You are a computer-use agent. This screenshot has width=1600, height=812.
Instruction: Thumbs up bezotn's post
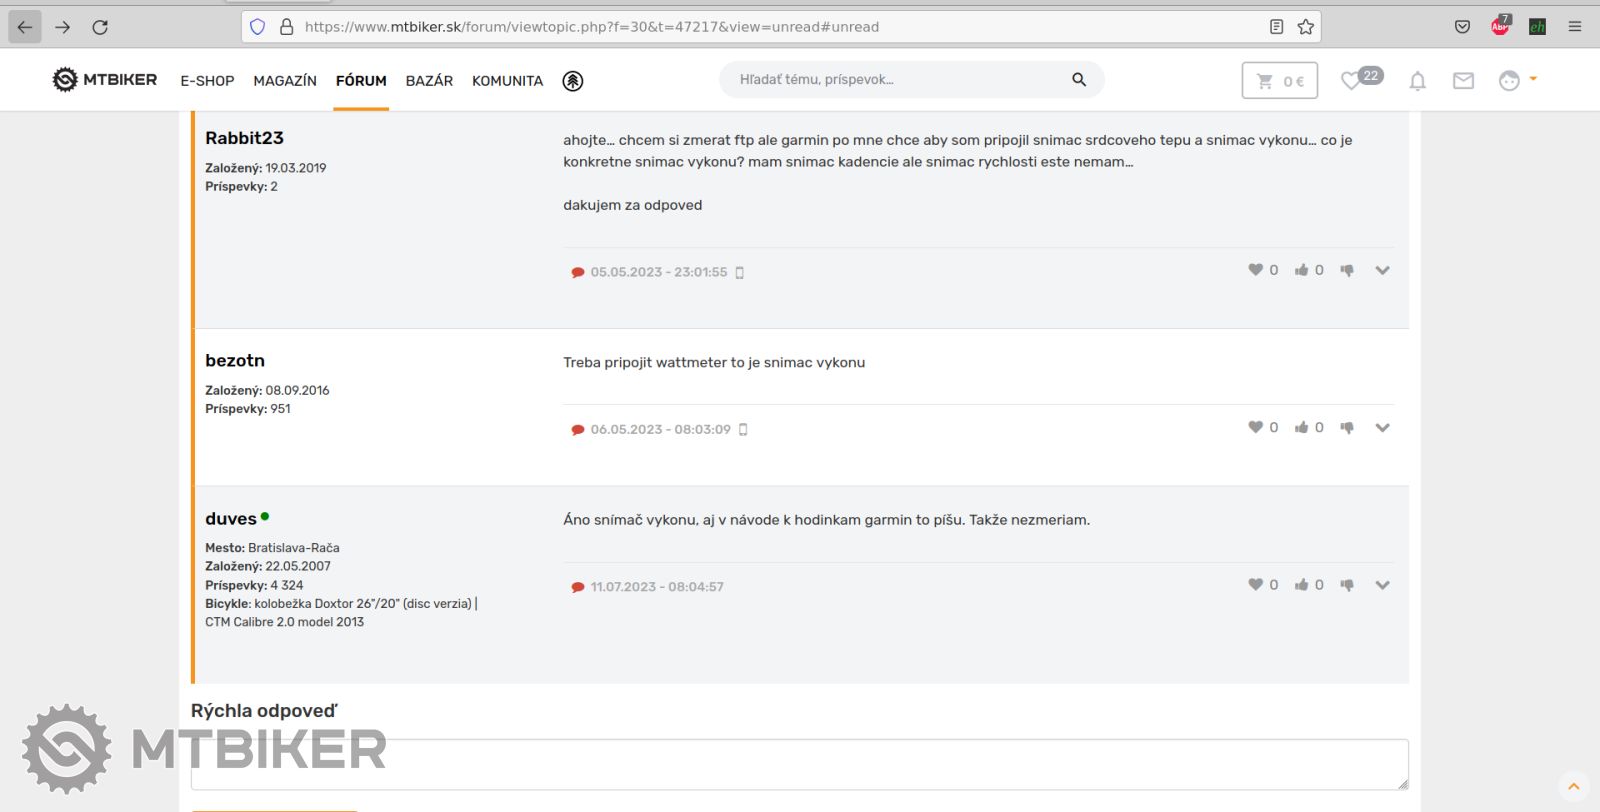click(x=1301, y=428)
